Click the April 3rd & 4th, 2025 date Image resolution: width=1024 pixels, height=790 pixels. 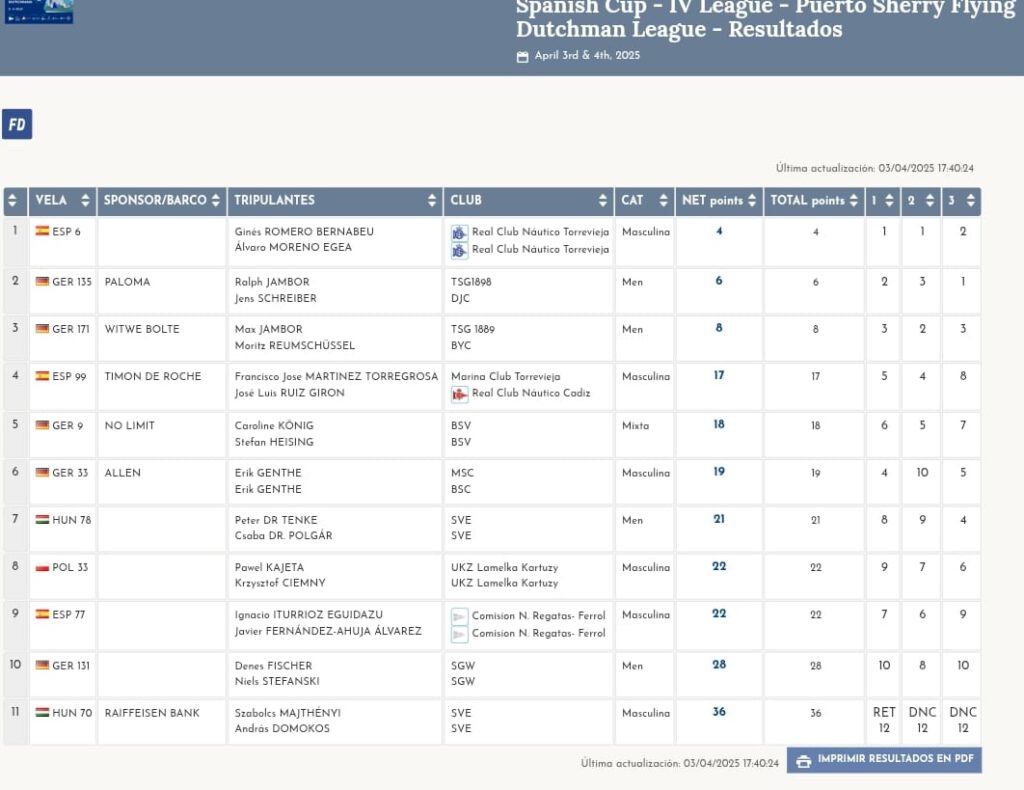point(587,55)
